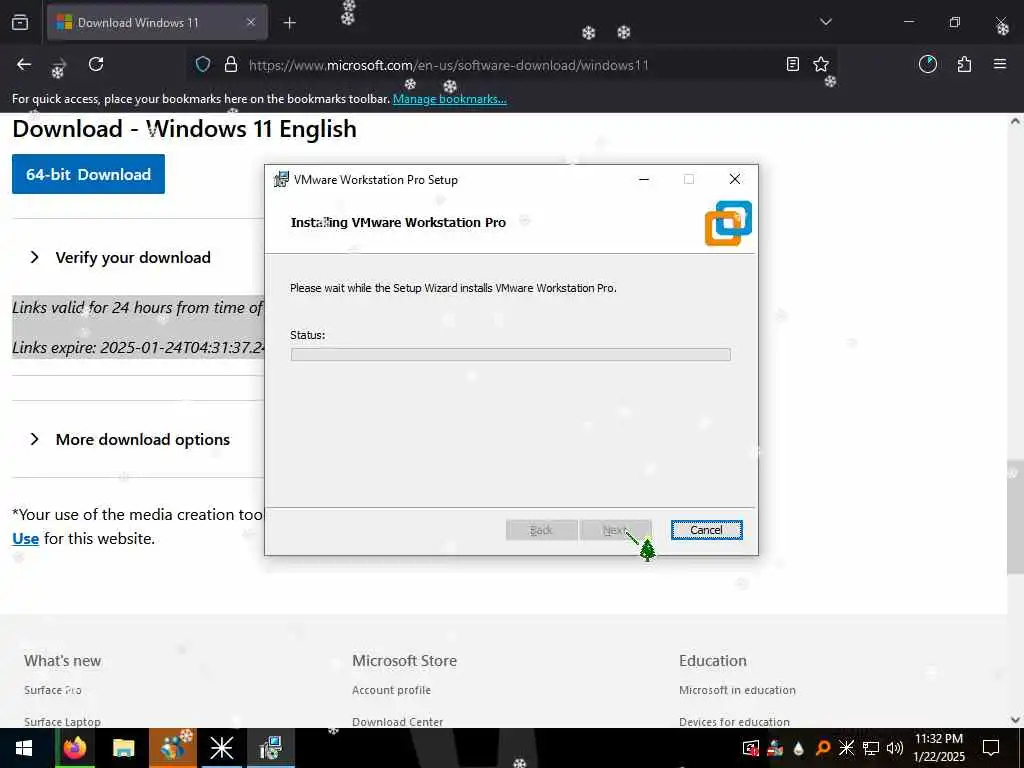This screenshot has height=768, width=1024.
Task: Open Devices for education footer link
Action: tap(734, 722)
